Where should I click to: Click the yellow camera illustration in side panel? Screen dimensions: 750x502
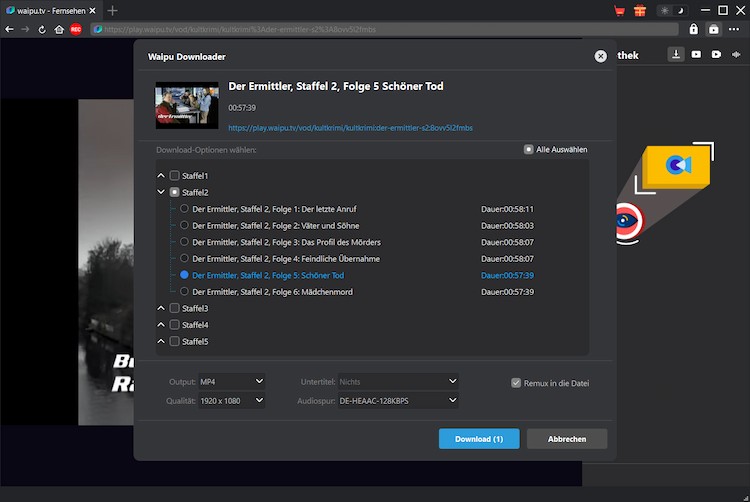point(676,167)
